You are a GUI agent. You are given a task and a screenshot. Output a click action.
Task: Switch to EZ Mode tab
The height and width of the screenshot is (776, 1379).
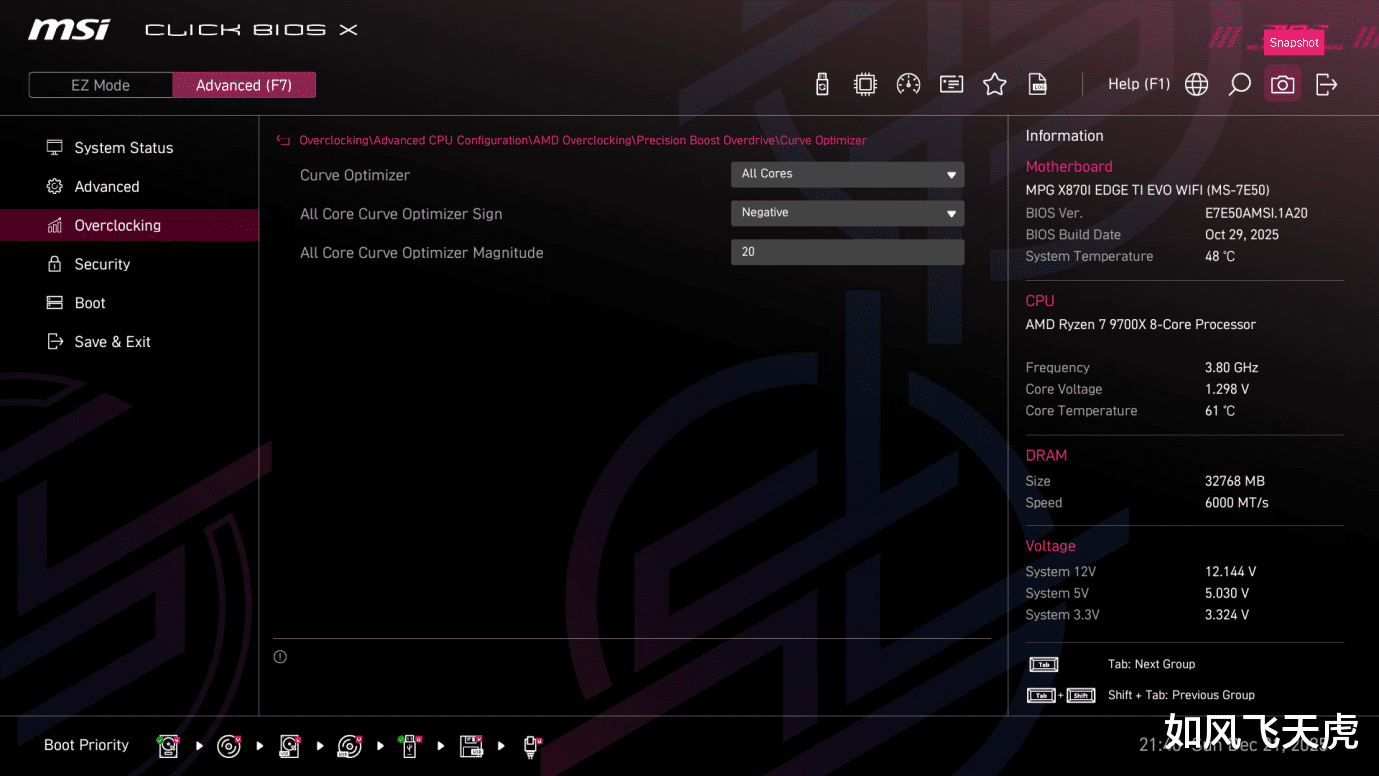point(100,86)
